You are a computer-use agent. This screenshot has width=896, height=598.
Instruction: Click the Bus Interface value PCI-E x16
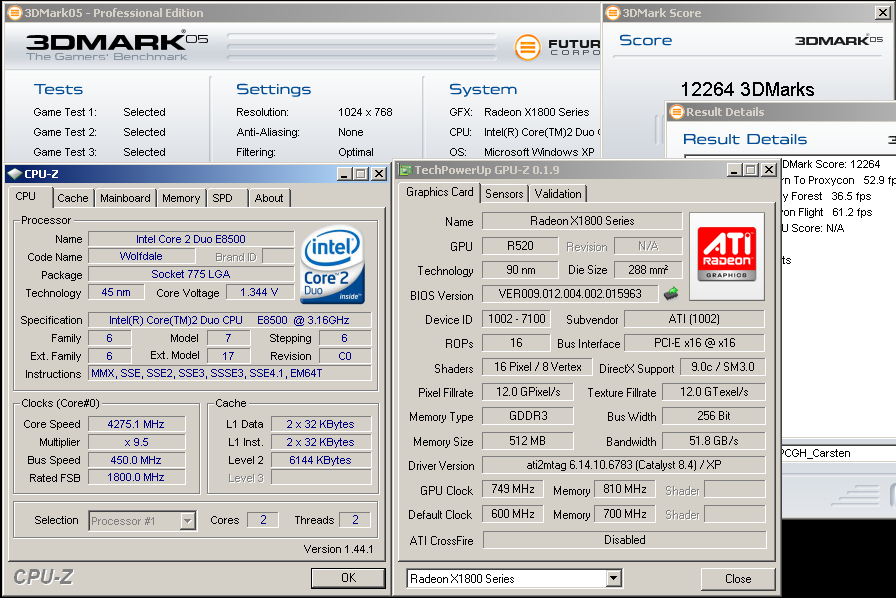pyautogui.click(x=695, y=343)
